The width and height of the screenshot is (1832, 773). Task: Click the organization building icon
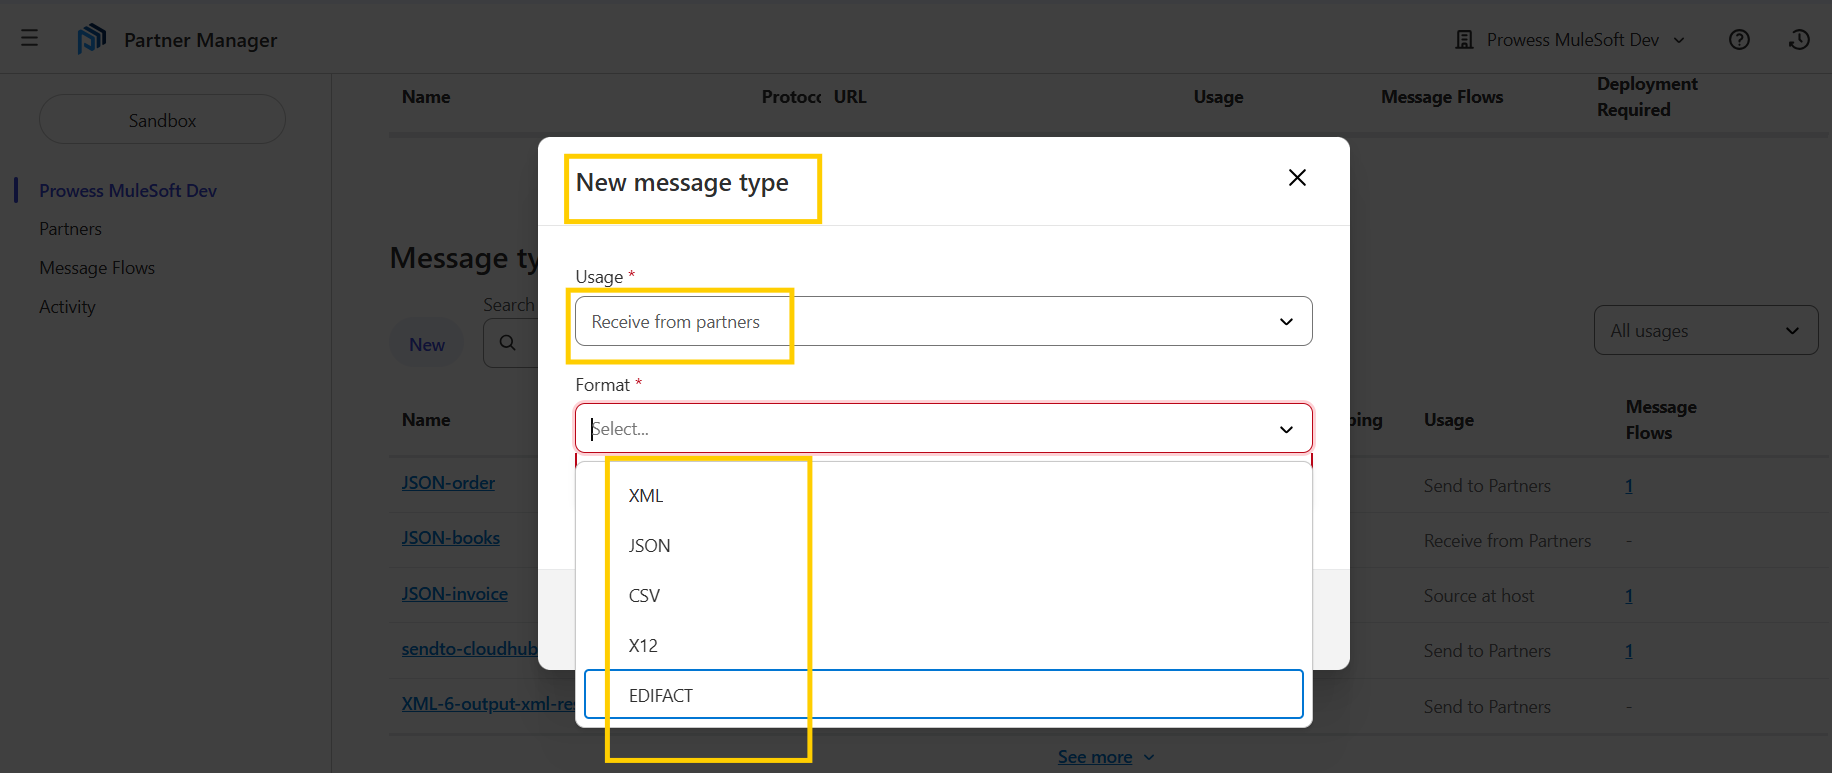point(1464,40)
